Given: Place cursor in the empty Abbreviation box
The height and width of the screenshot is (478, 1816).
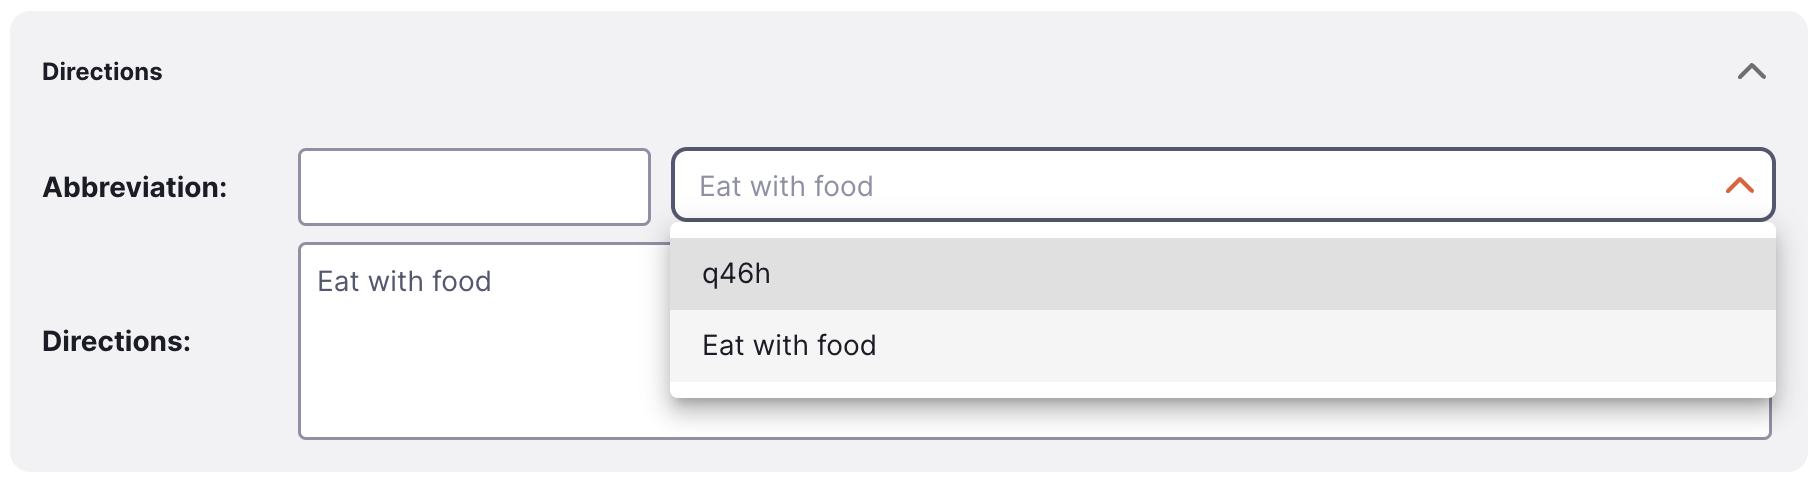Looking at the screenshot, I should pos(474,187).
